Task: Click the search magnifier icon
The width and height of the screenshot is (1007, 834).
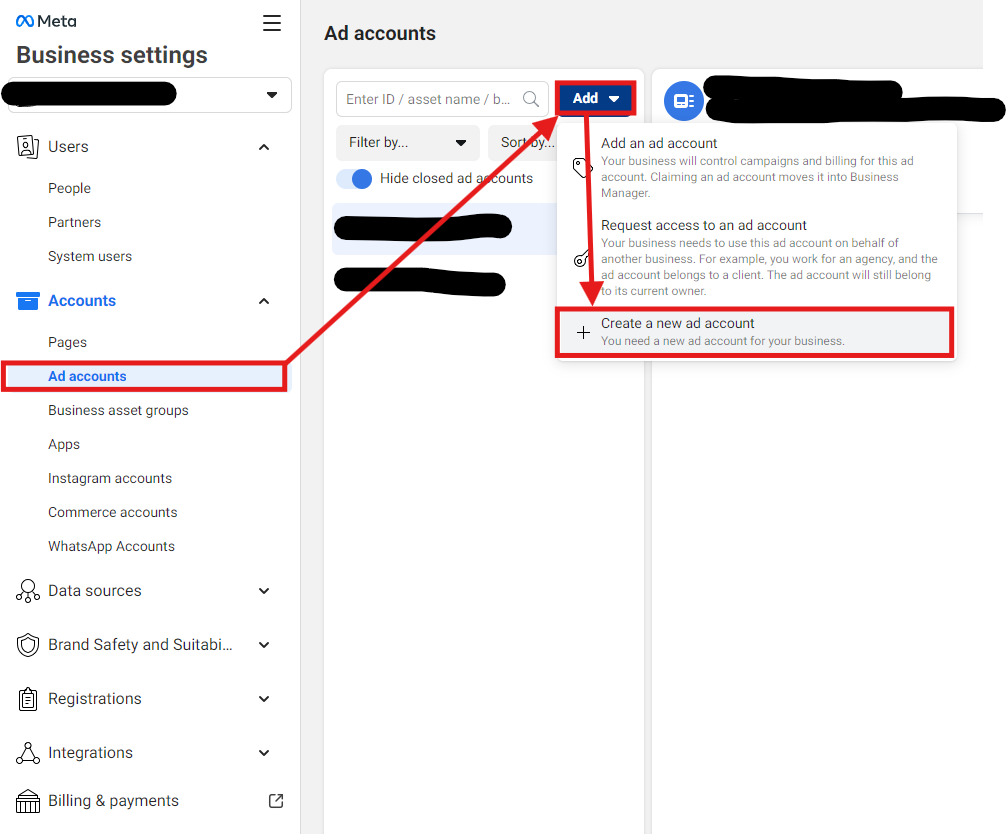Action: pos(531,99)
